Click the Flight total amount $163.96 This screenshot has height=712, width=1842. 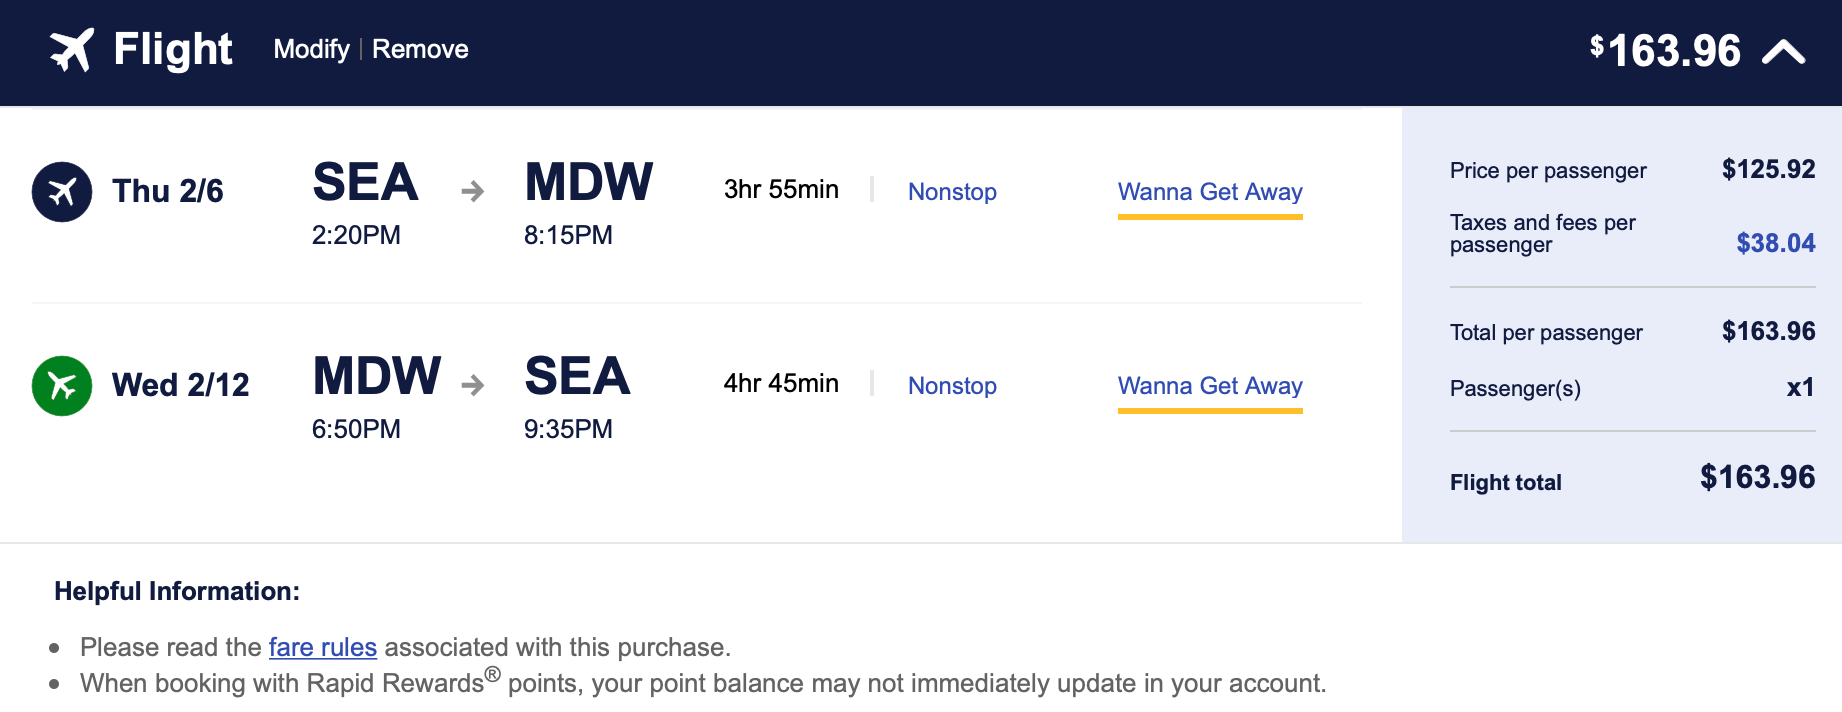pyautogui.click(x=1757, y=477)
